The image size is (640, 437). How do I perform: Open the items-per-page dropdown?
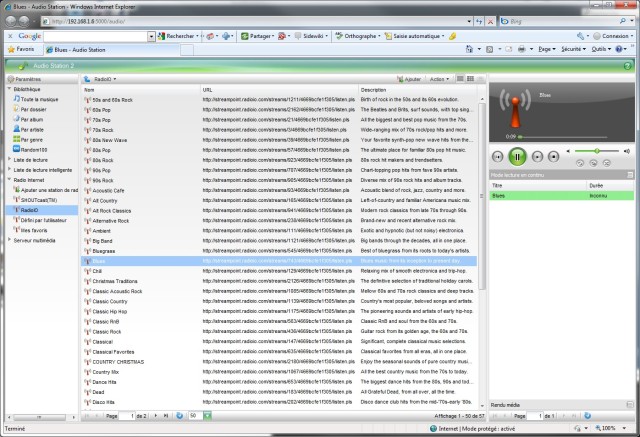pos(207,416)
